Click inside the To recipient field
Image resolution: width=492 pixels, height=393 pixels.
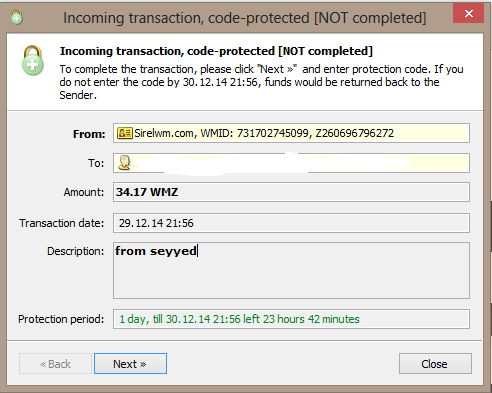(291, 163)
